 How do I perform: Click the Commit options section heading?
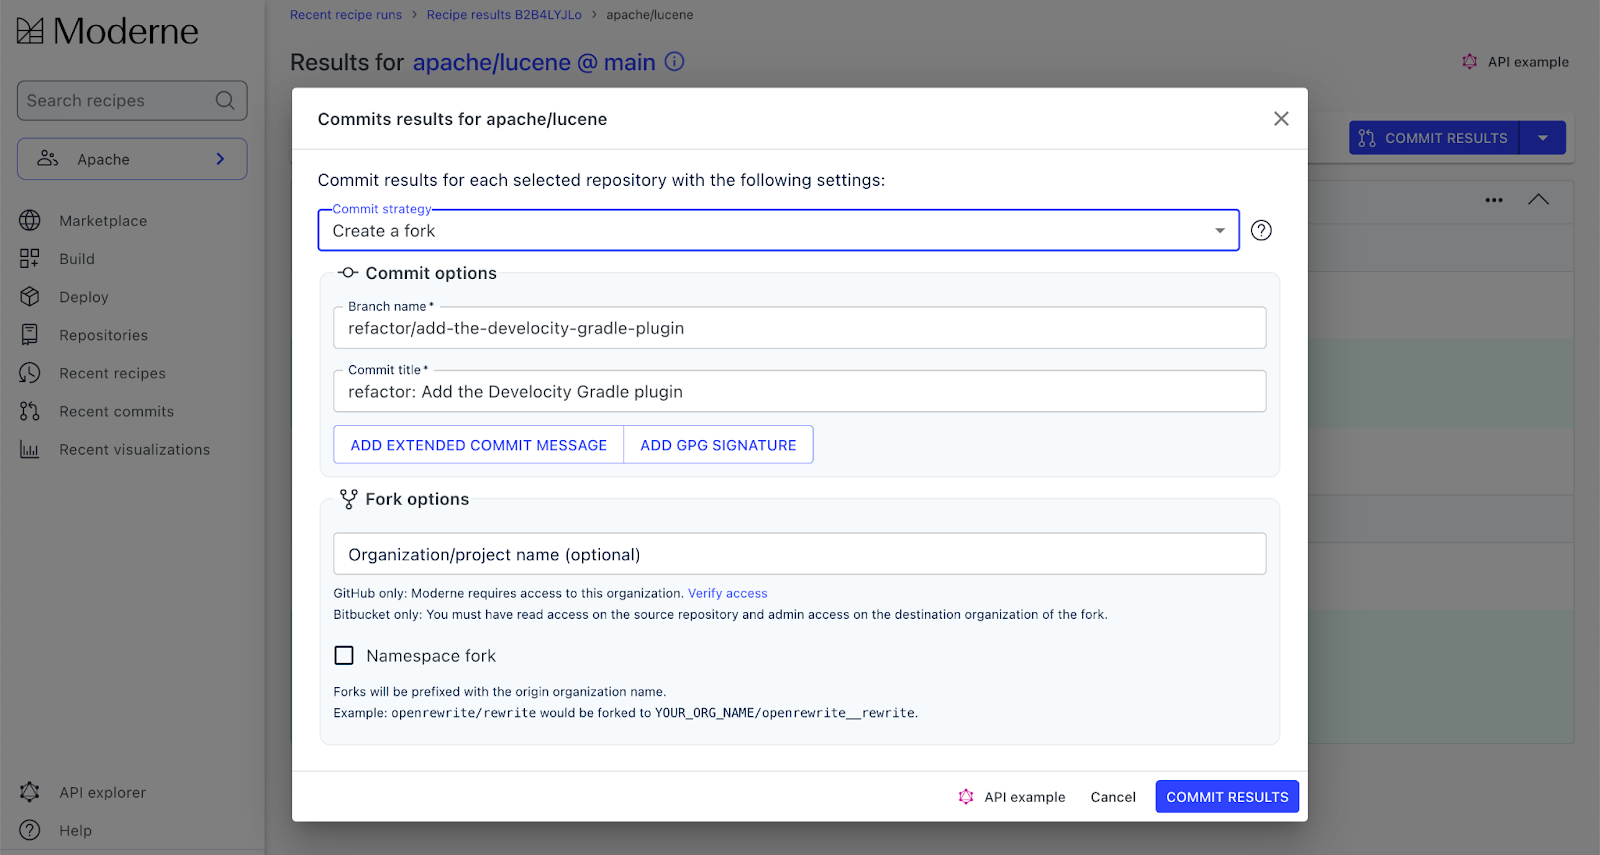click(x=431, y=273)
